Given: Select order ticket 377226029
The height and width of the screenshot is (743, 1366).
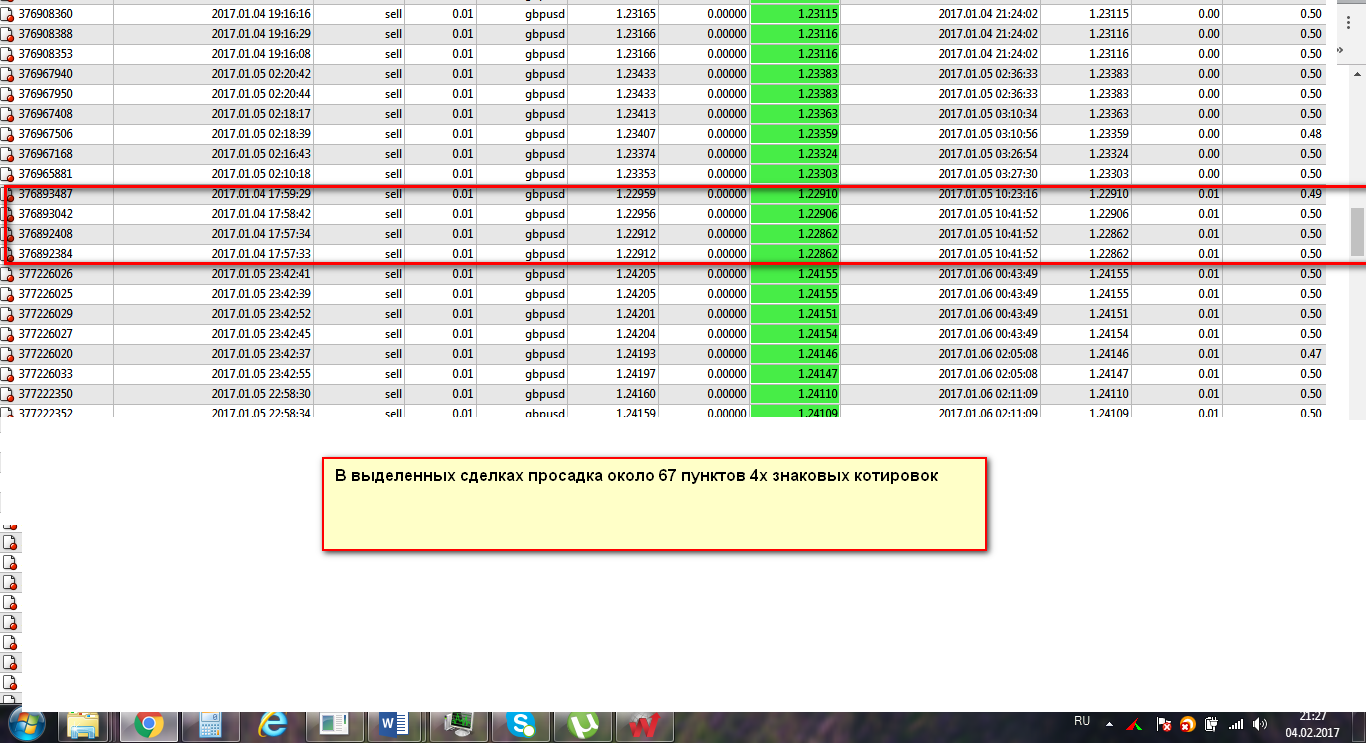Looking at the screenshot, I should pyautogui.click(x=46, y=314).
